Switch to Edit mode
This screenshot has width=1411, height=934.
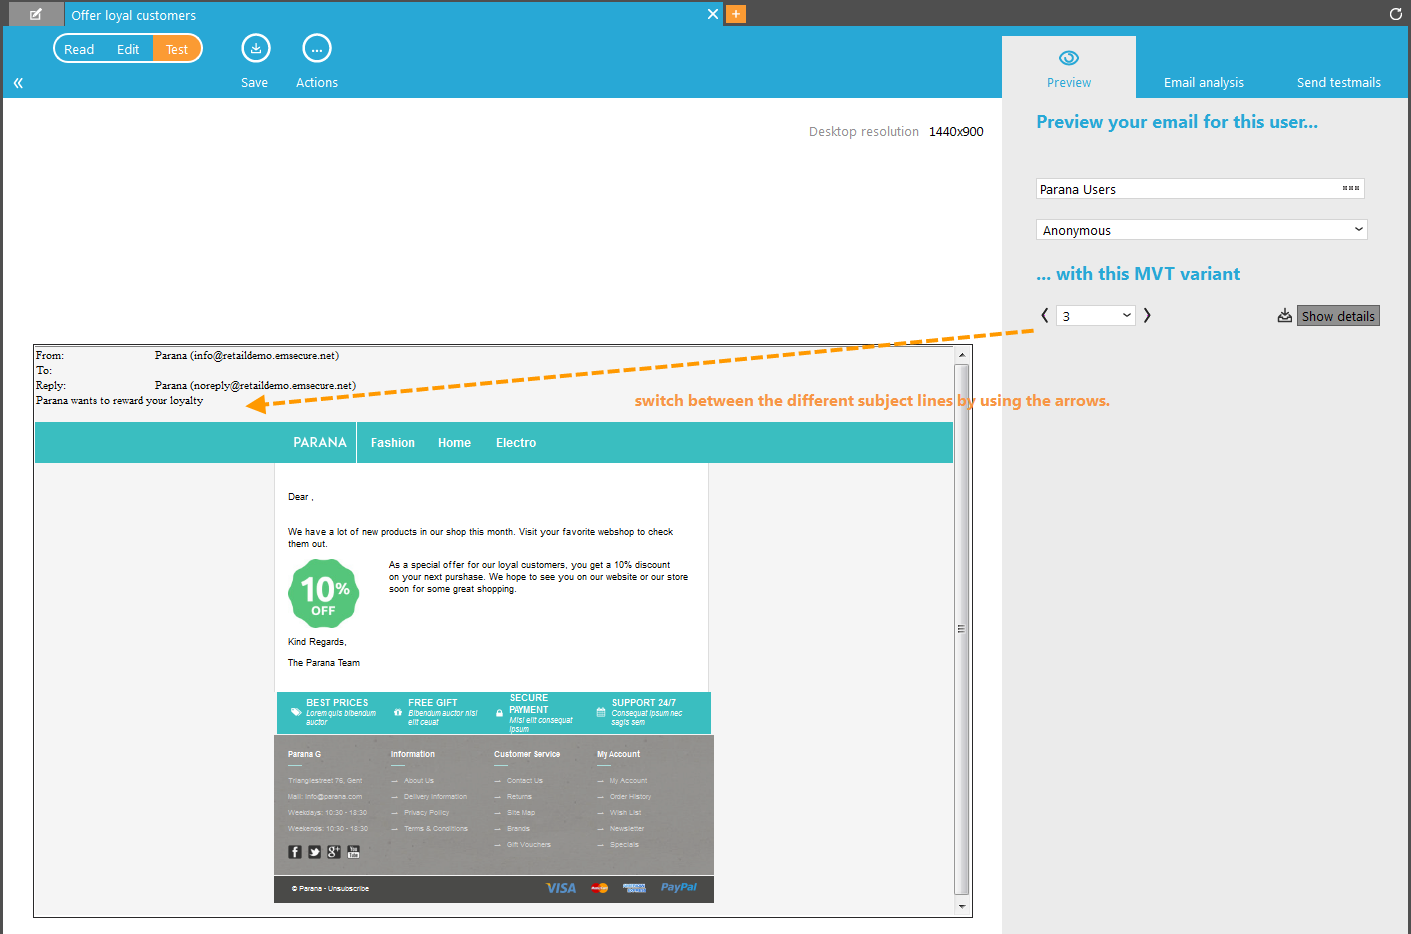pyautogui.click(x=128, y=49)
